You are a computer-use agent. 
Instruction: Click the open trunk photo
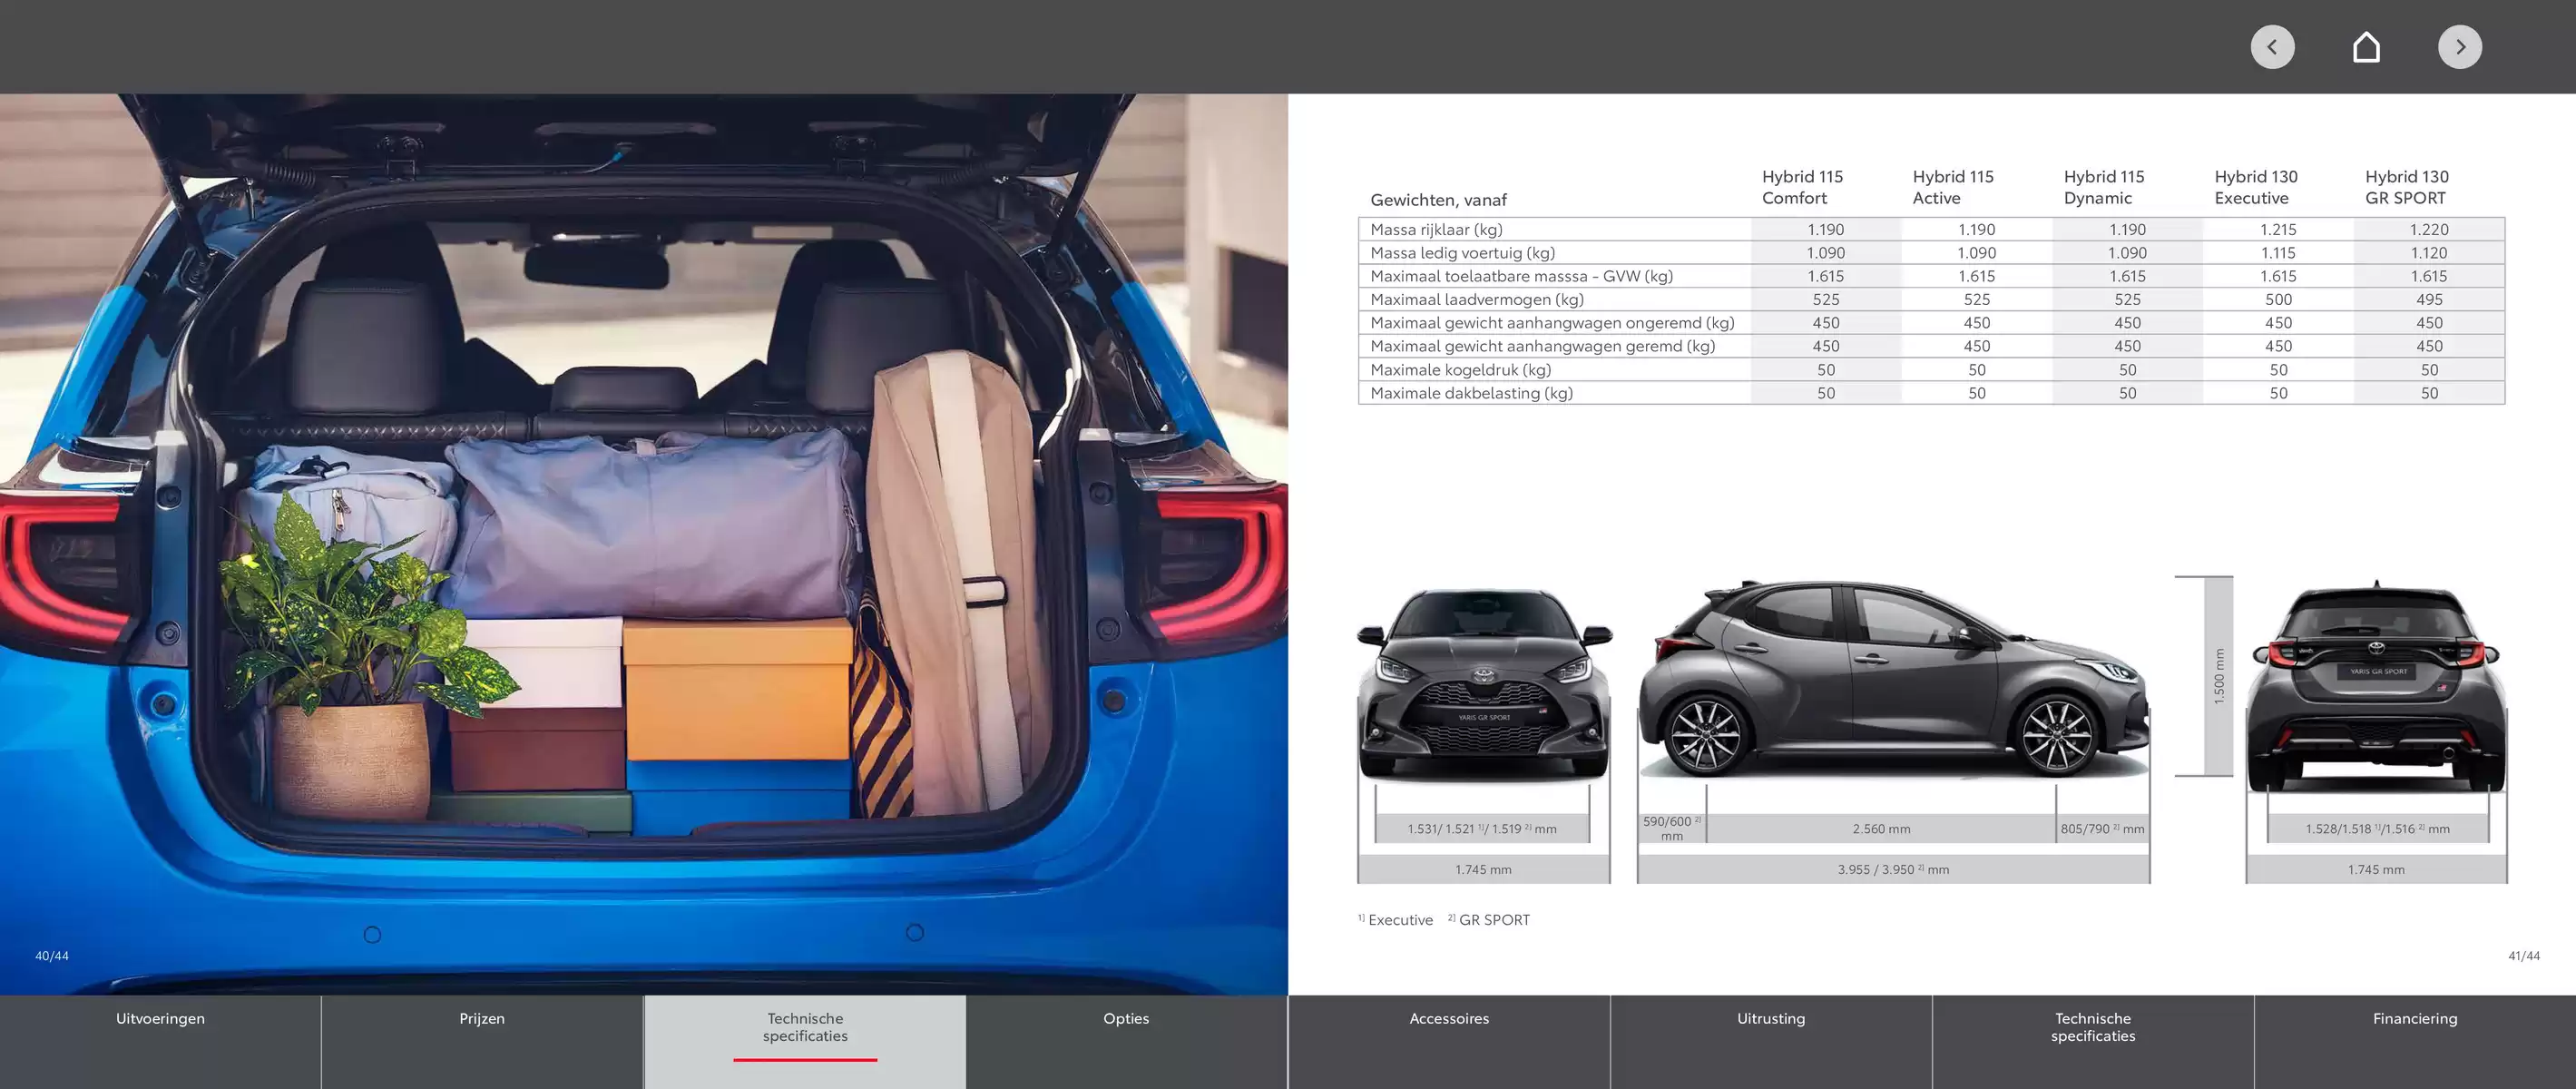pyautogui.click(x=644, y=544)
